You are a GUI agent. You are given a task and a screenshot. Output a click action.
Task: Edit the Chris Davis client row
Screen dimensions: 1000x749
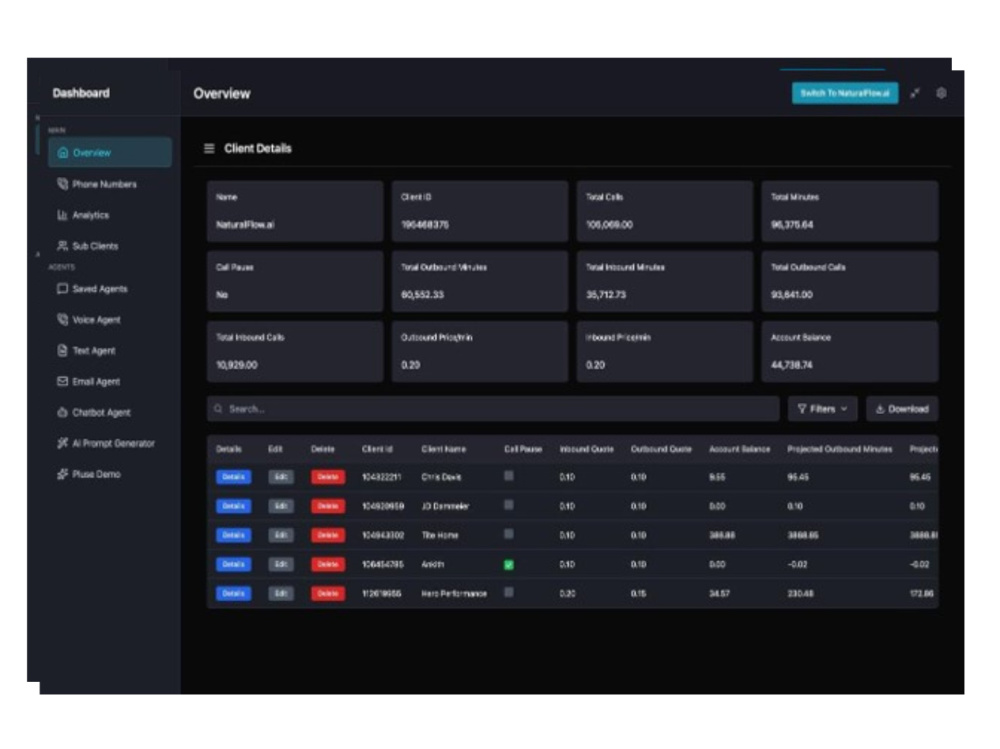(281, 477)
